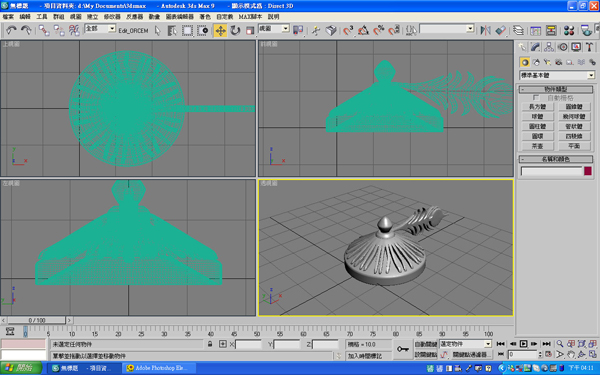
Task: Open the Utilities hammer panel
Action: pyautogui.click(x=589, y=47)
